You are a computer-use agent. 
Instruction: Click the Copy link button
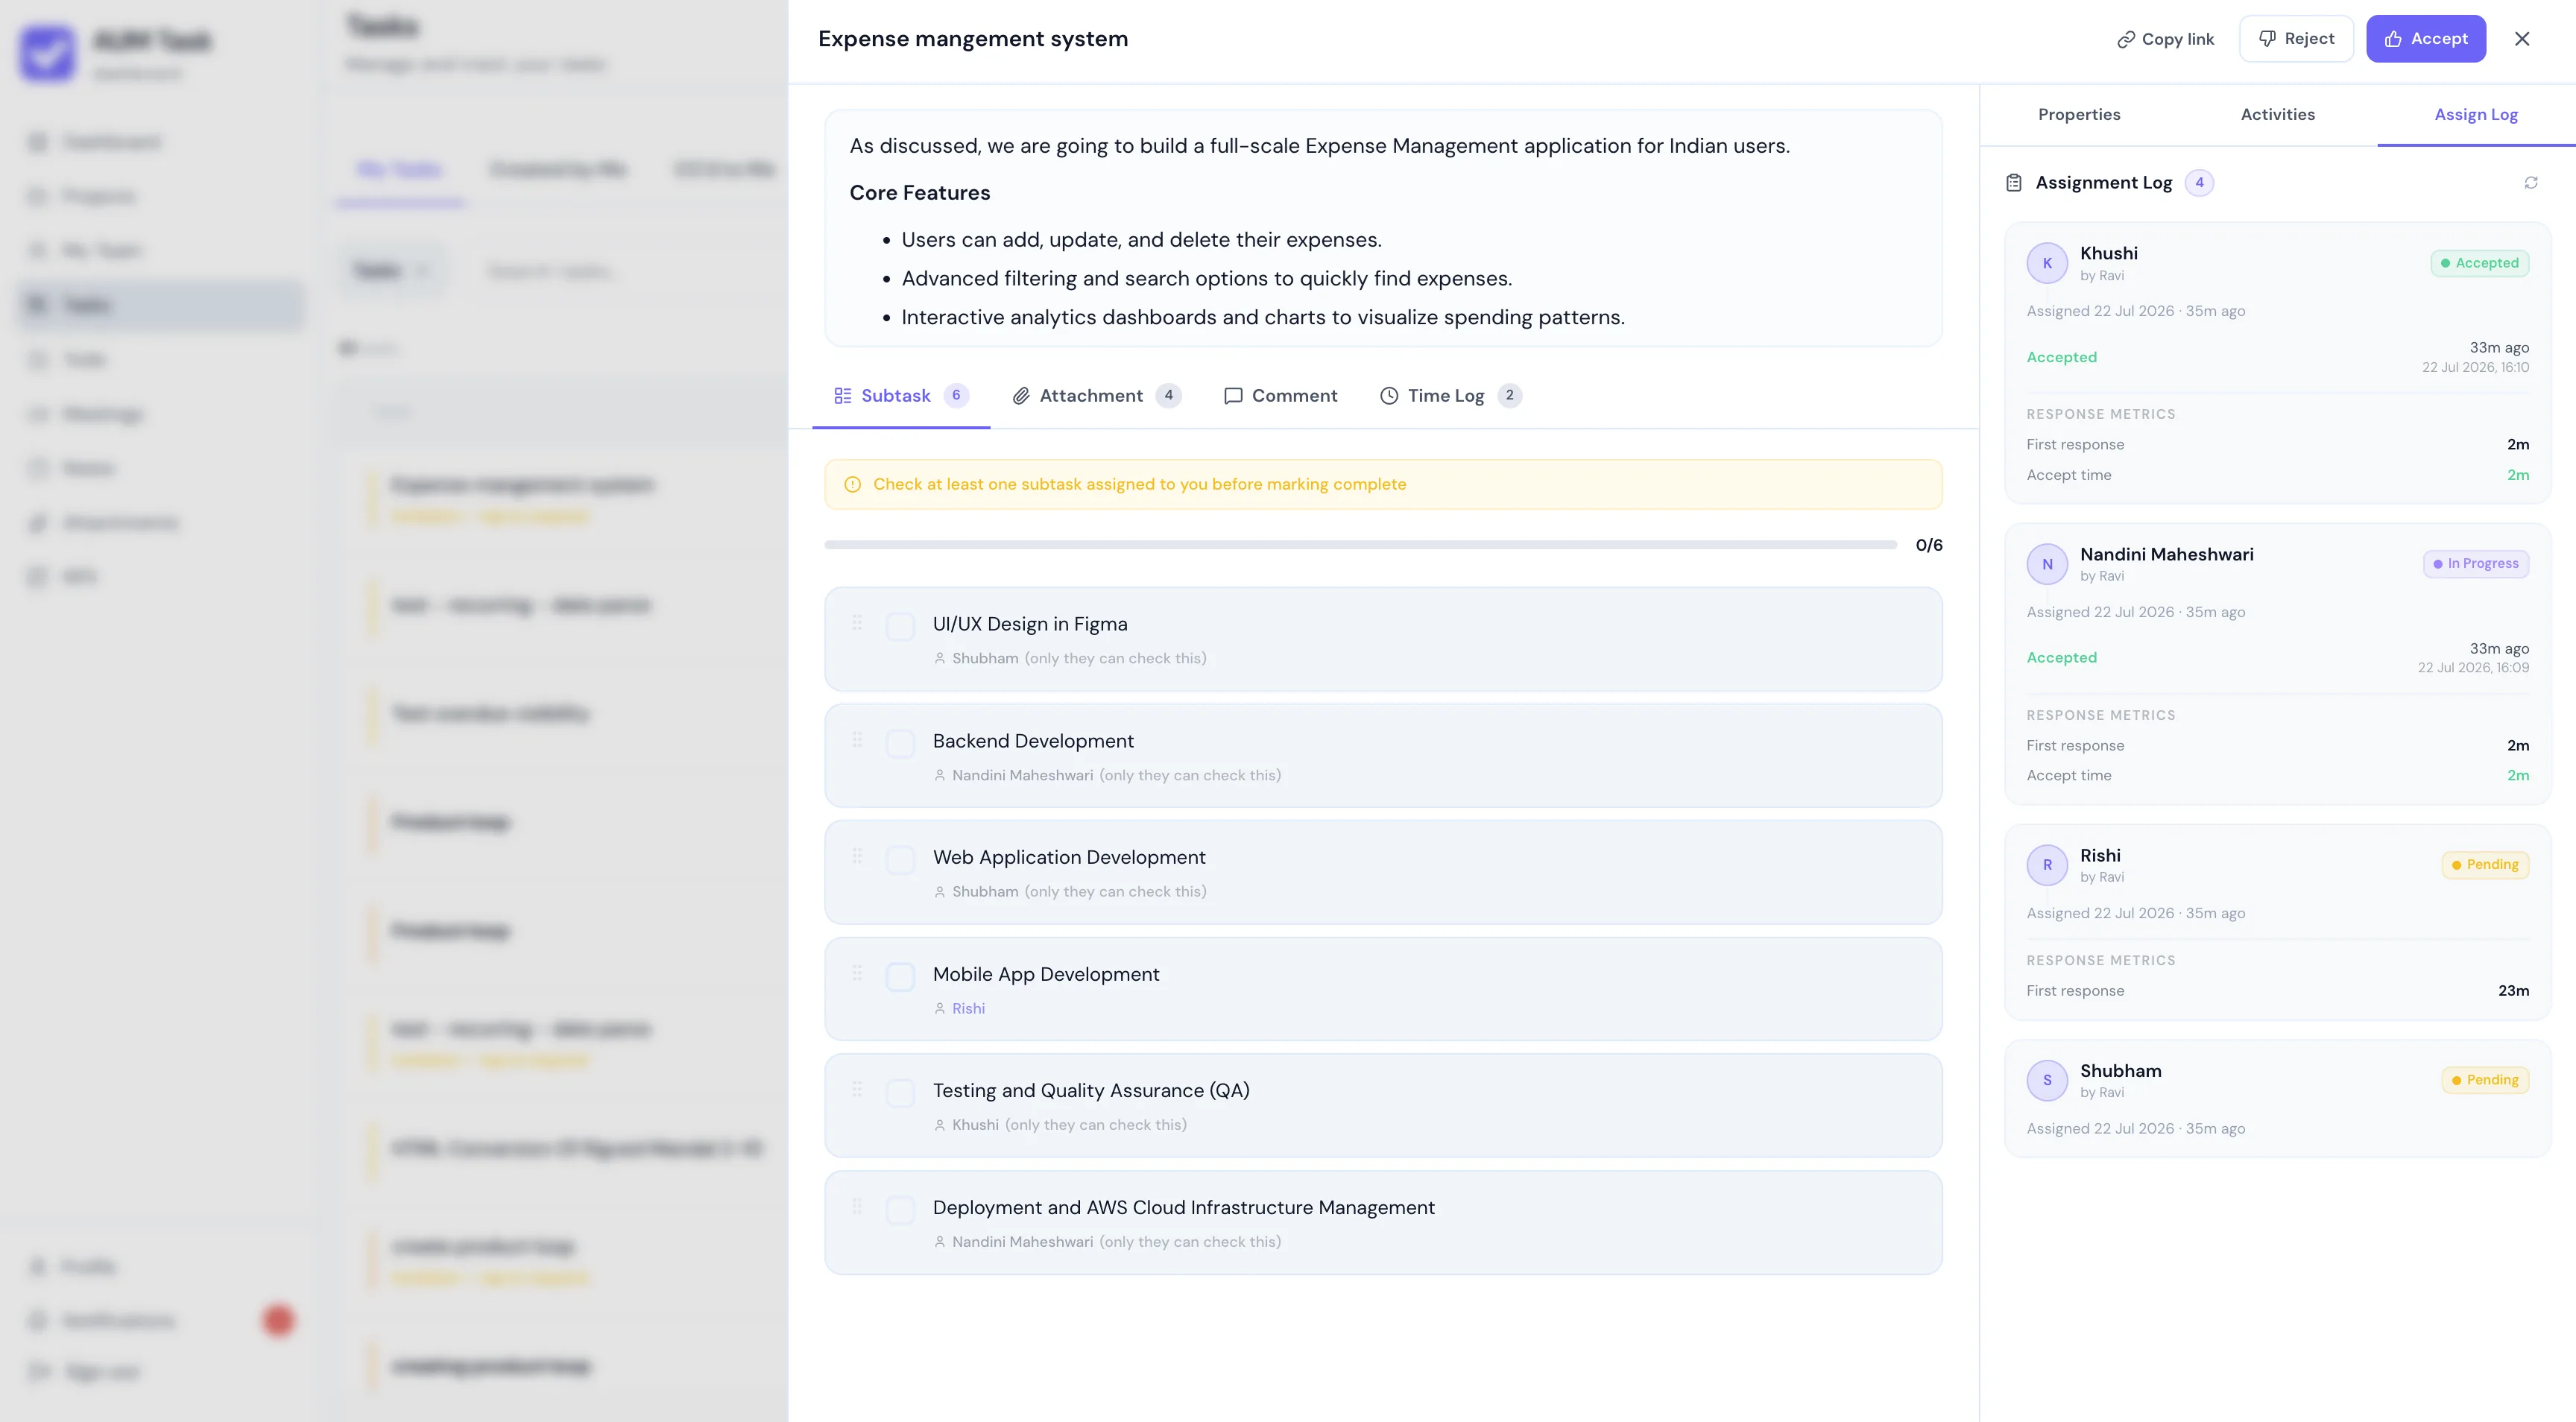(2166, 39)
